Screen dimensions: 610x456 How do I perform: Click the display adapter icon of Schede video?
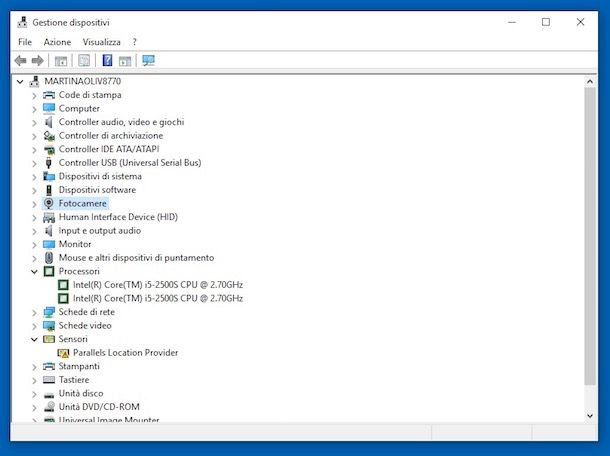(x=49, y=325)
